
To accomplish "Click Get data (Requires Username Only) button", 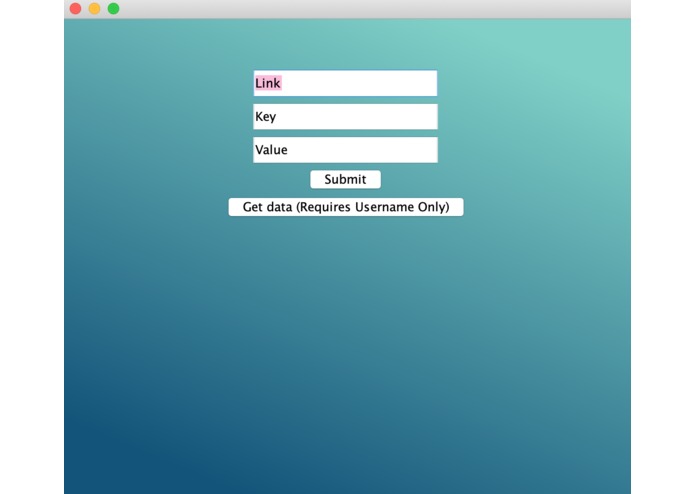I will coord(346,207).
